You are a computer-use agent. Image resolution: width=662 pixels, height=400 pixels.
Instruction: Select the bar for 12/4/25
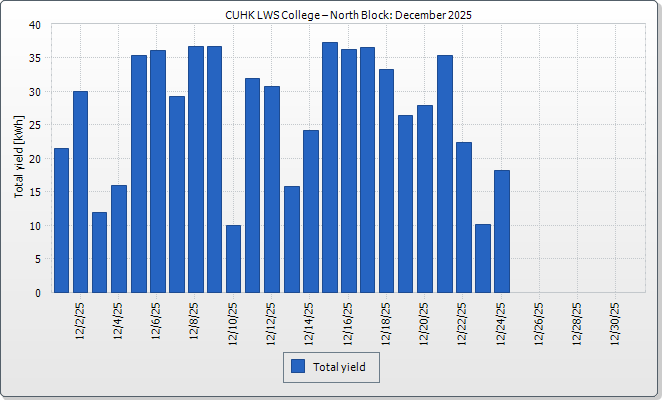tap(119, 239)
